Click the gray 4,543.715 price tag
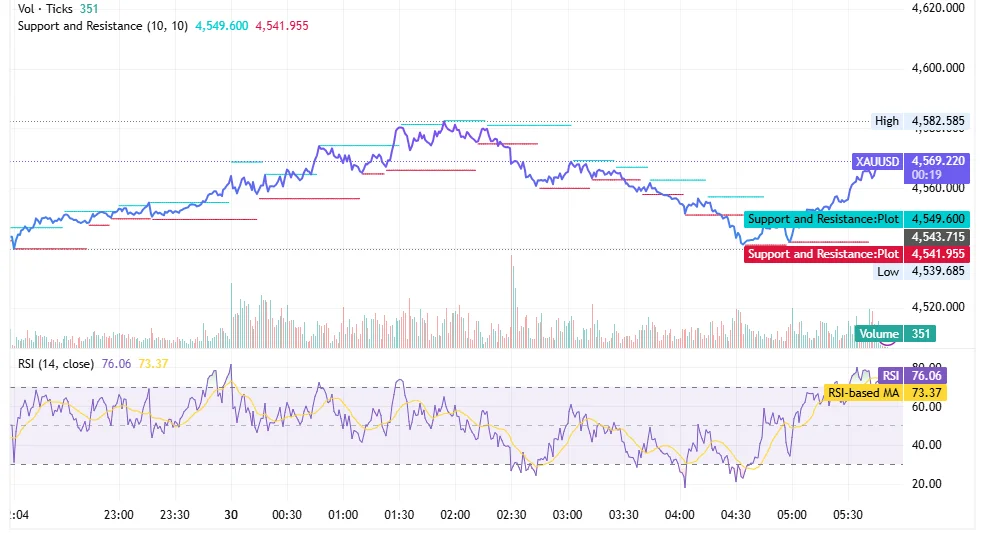Screen dimensions: 985x533 pyautogui.click(x=938, y=237)
